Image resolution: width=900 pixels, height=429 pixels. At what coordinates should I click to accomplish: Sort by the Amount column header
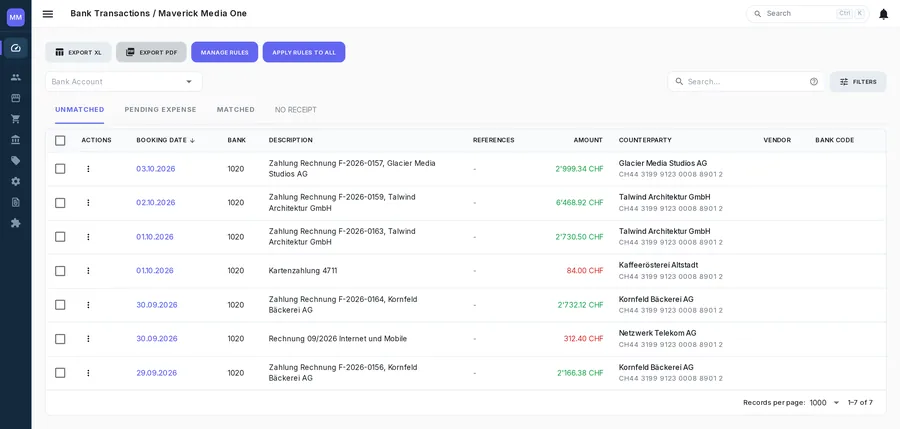[588, 140]
